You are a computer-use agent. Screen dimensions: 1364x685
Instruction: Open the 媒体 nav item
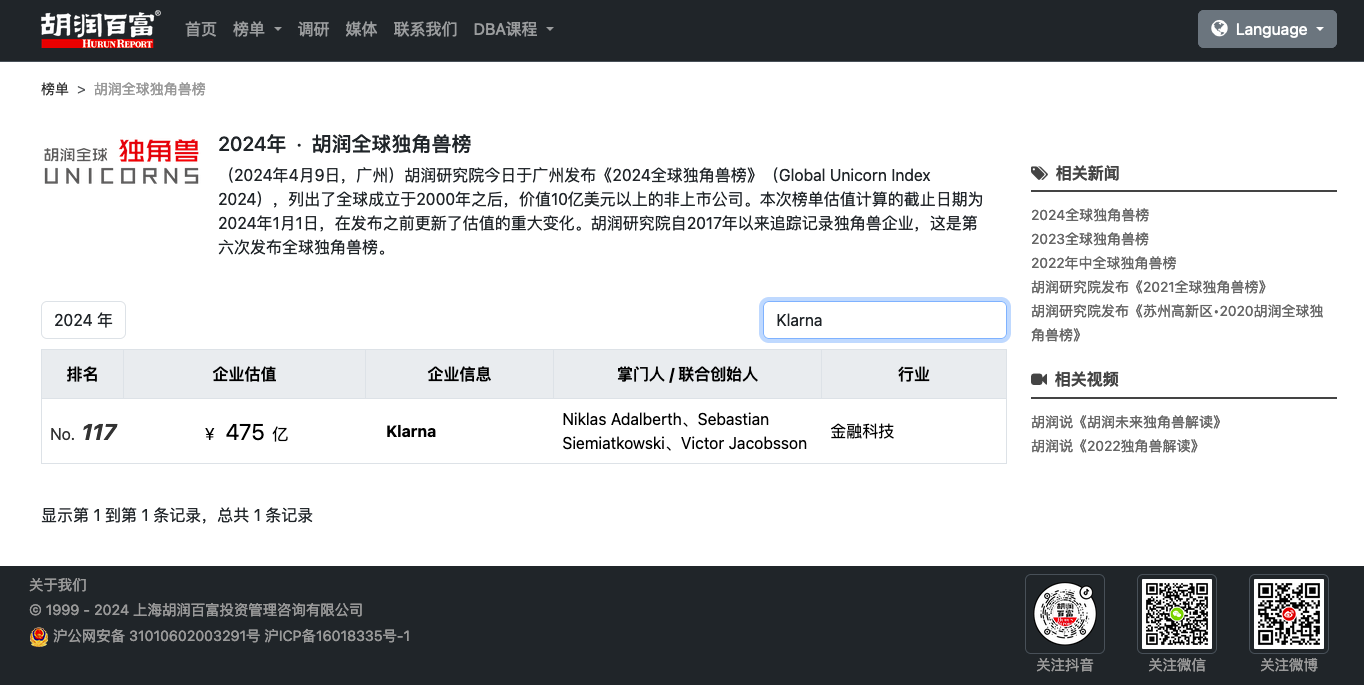point(361,29)
